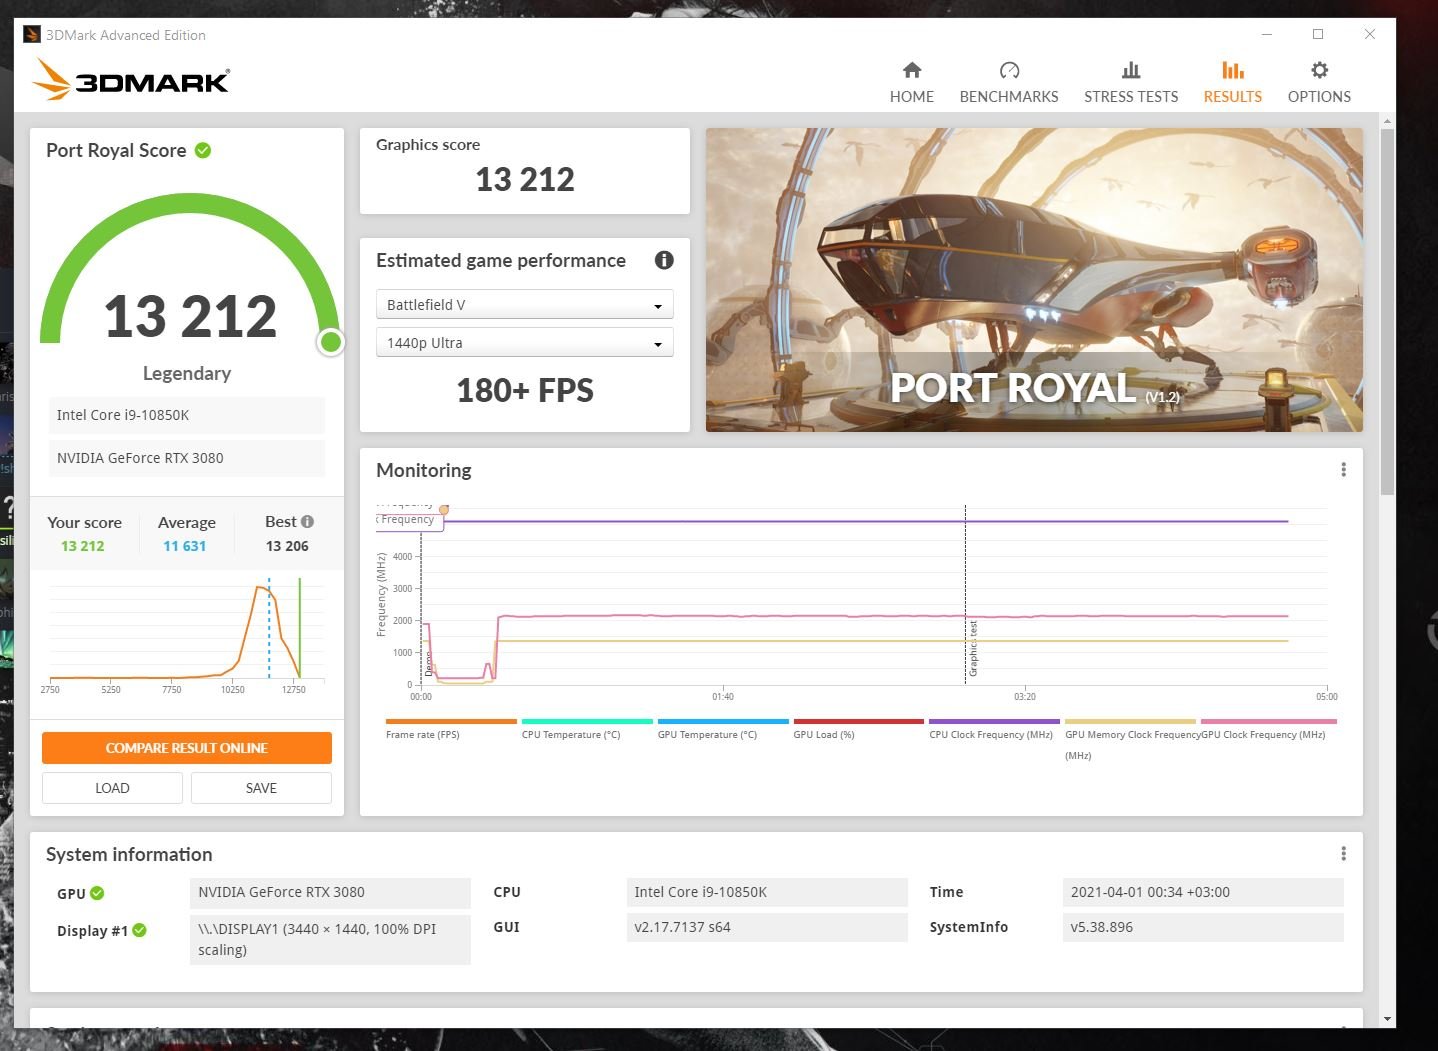Screen dimensions: 1438x1051
Task: Click 3DMark app icon in title bar
Action: click(32, 35)
